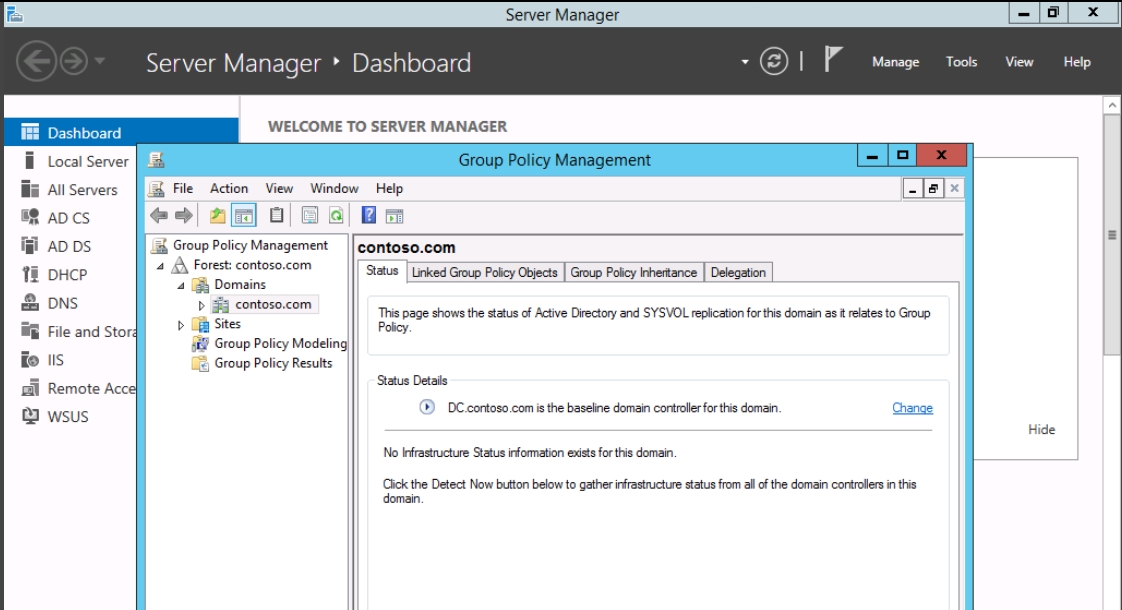The width and height of the screenshot is (1122, 610).
Task: Open the View menu in Group Policy Management
Action: (279, 188)
